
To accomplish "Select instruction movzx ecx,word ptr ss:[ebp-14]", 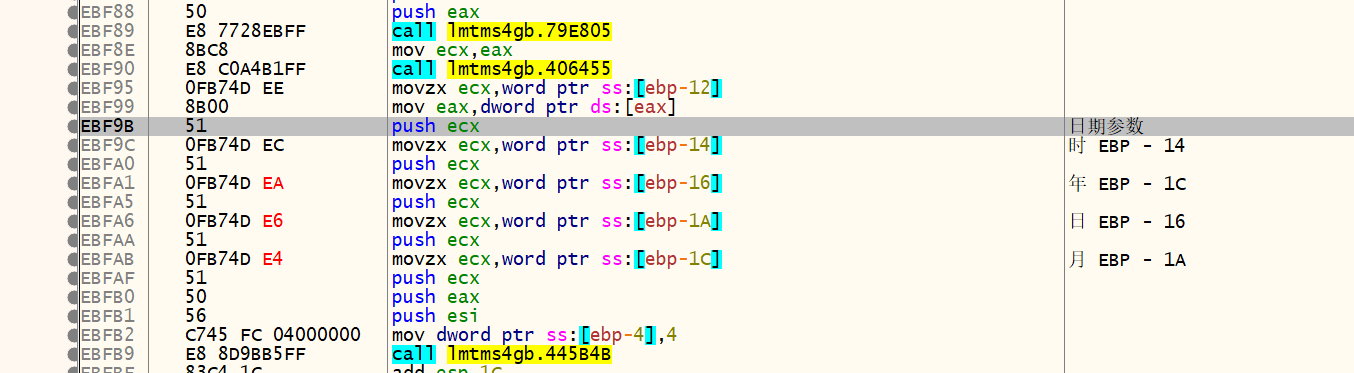I will point(557,145).
